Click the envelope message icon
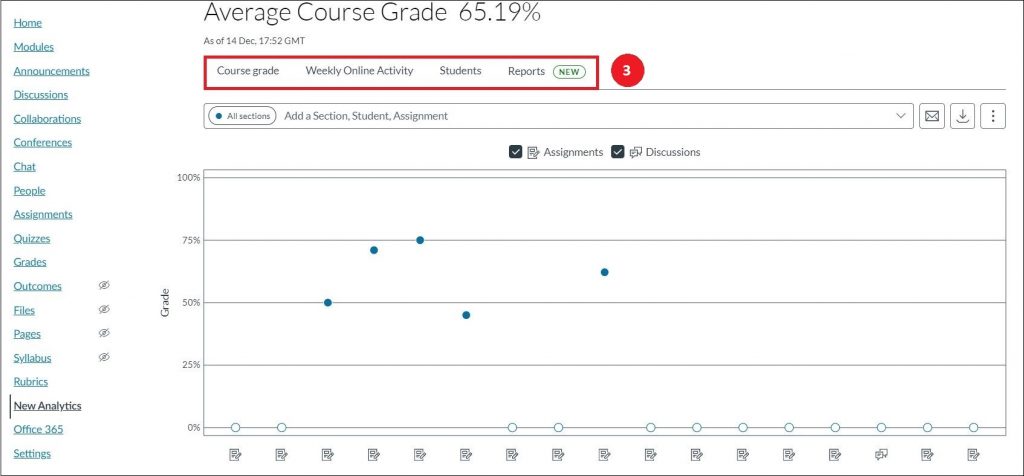1024x476 pixels. coord(931,116)
